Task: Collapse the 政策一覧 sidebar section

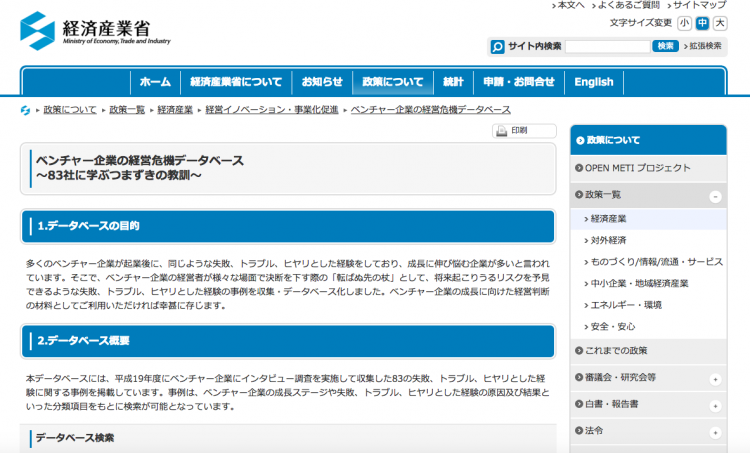Action: 715,197
